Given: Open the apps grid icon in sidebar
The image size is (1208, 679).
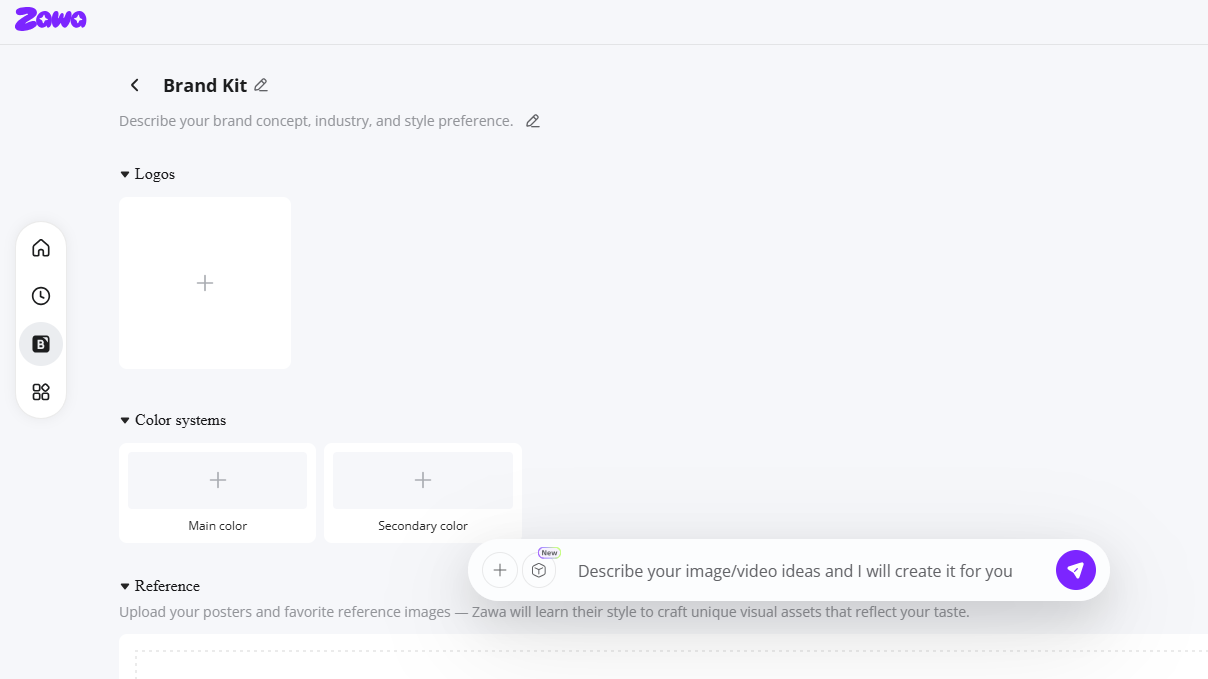Looking at the screenshot, I should [x=41, y=392].
